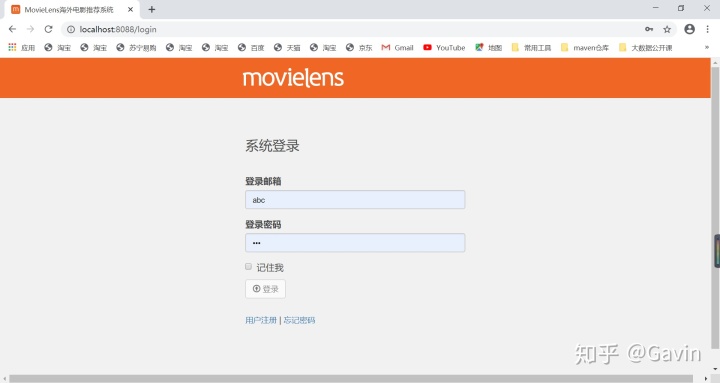Close the MovieLens tab
The image size is (720, 383).
click(130, 9)
